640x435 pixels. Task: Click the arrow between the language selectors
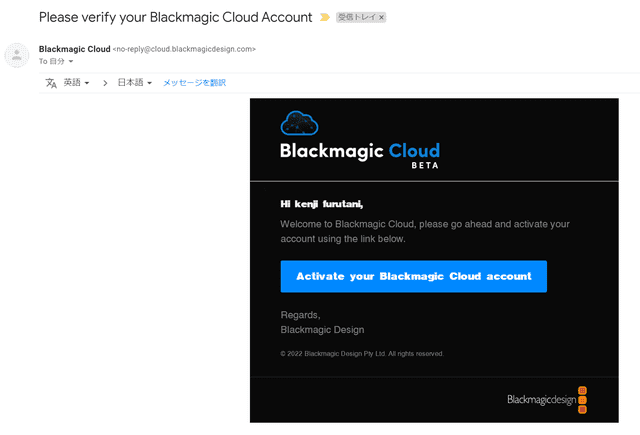[x=105, y=83]
